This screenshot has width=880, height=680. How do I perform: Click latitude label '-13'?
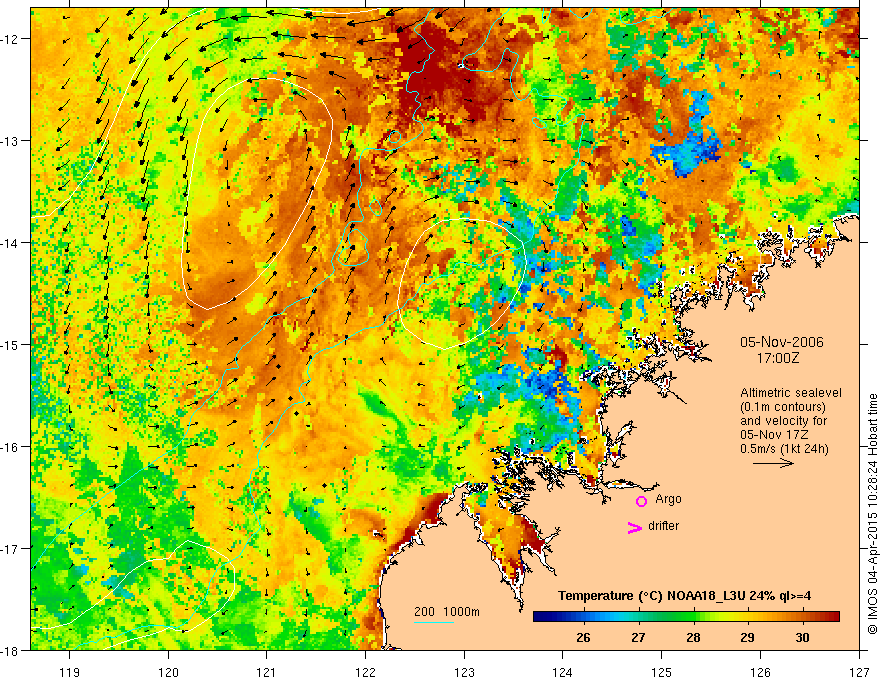tap(11, 141)
